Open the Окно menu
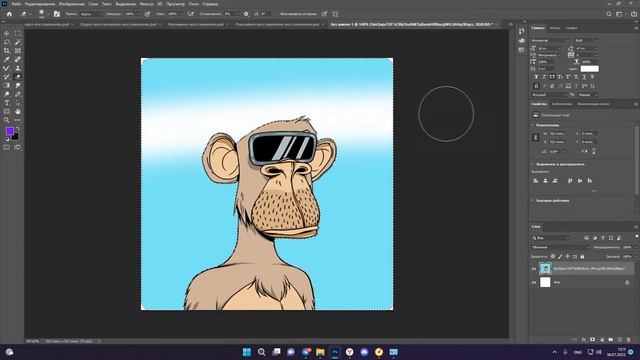The height and width of the screenshot is (360, 640). (194, 4)
